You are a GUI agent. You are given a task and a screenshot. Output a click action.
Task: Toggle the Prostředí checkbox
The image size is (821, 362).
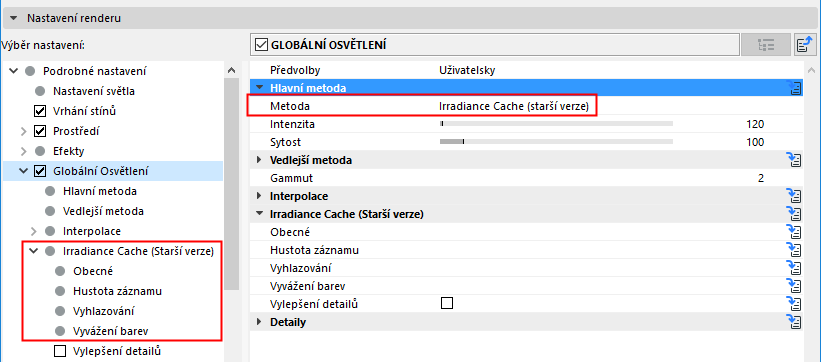point(39,131)
